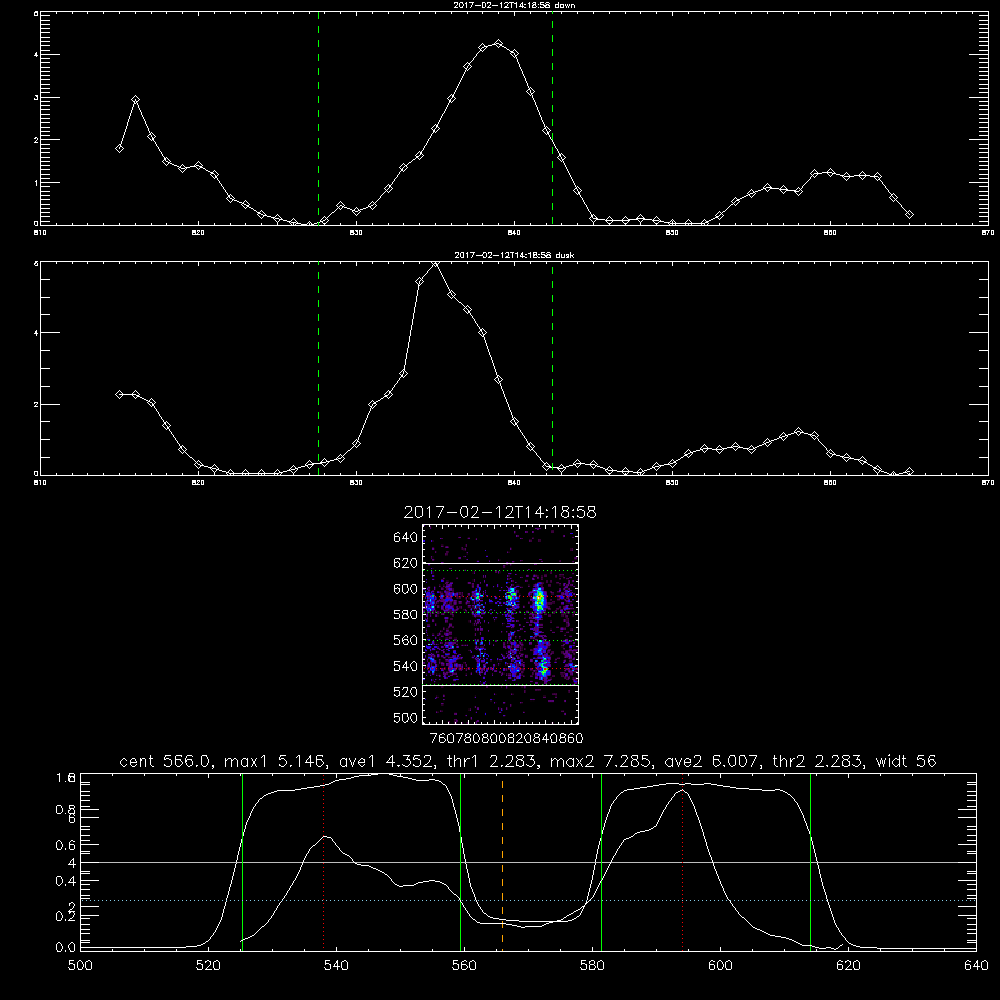Click the '520' label on the spectrogram y-axis
This screenshot has height=1000, width=1000.
[406, 692]
